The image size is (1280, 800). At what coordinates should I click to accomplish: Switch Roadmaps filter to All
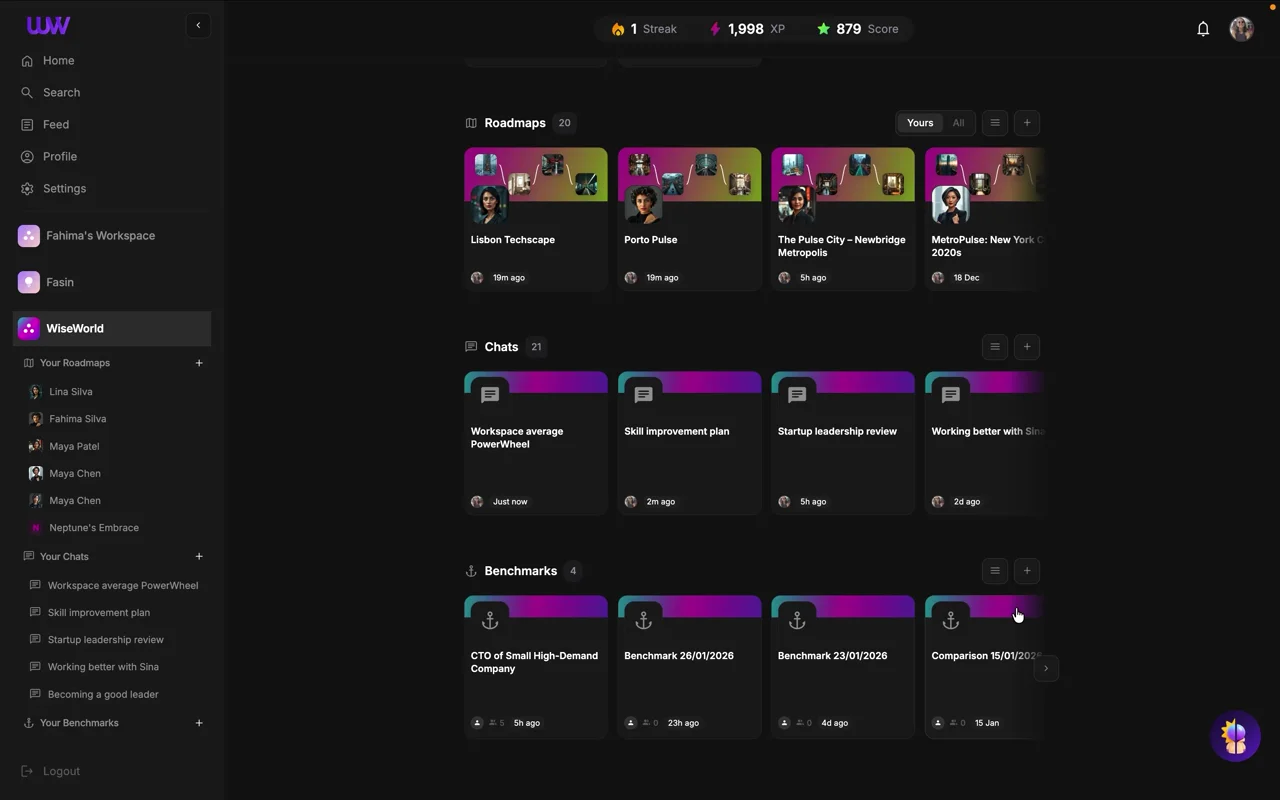click(x=958, y=122)
